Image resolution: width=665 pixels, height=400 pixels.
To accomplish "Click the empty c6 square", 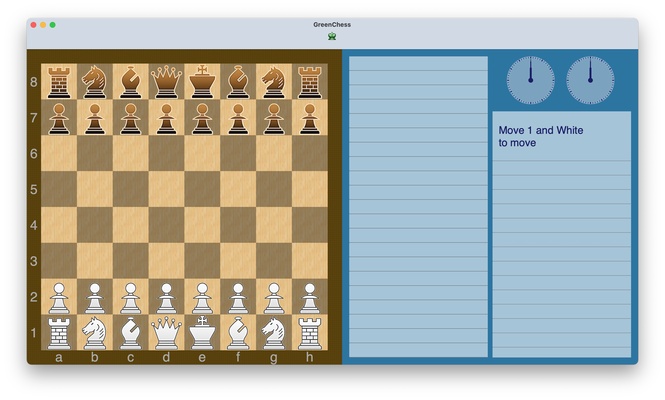I will (x=131, y=154).
